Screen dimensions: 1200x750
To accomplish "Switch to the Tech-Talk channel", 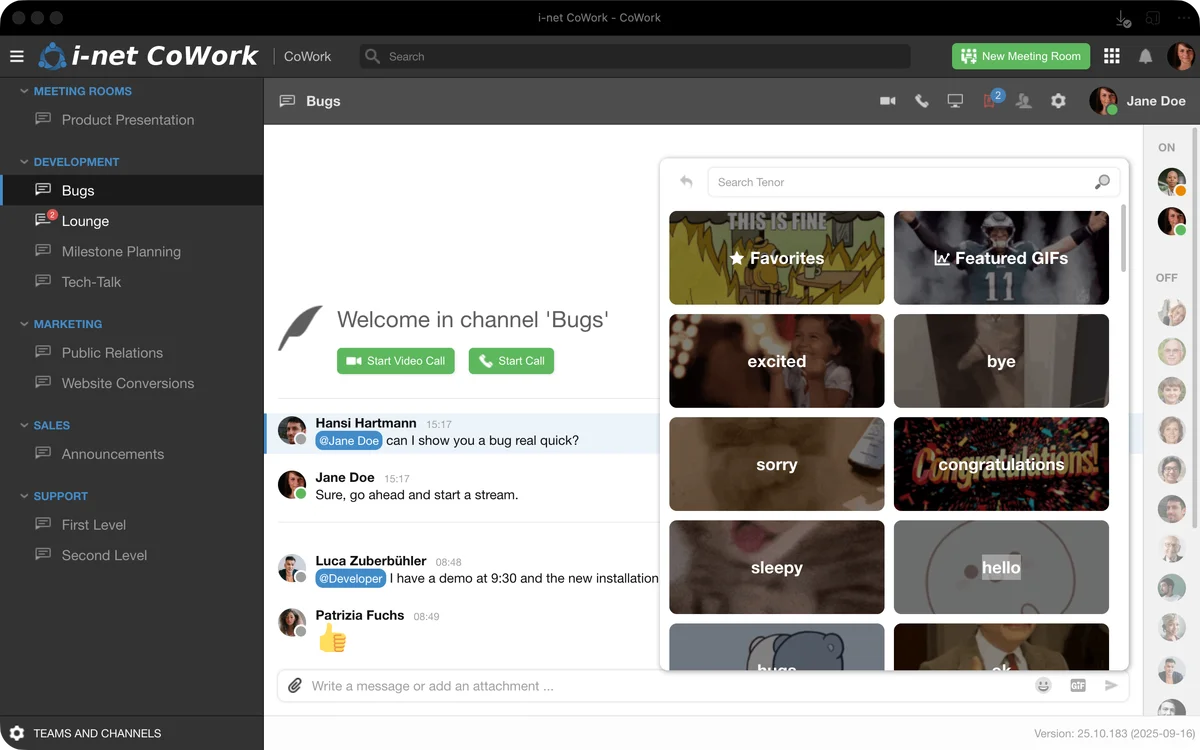I will [x=91, y=282].
